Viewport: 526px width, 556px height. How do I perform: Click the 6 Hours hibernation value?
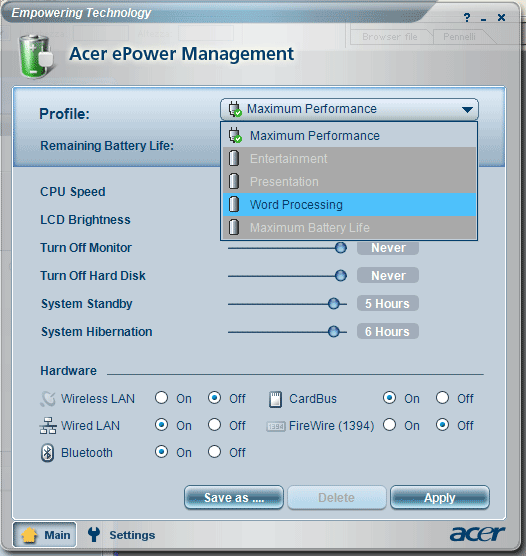pos(388,332)
